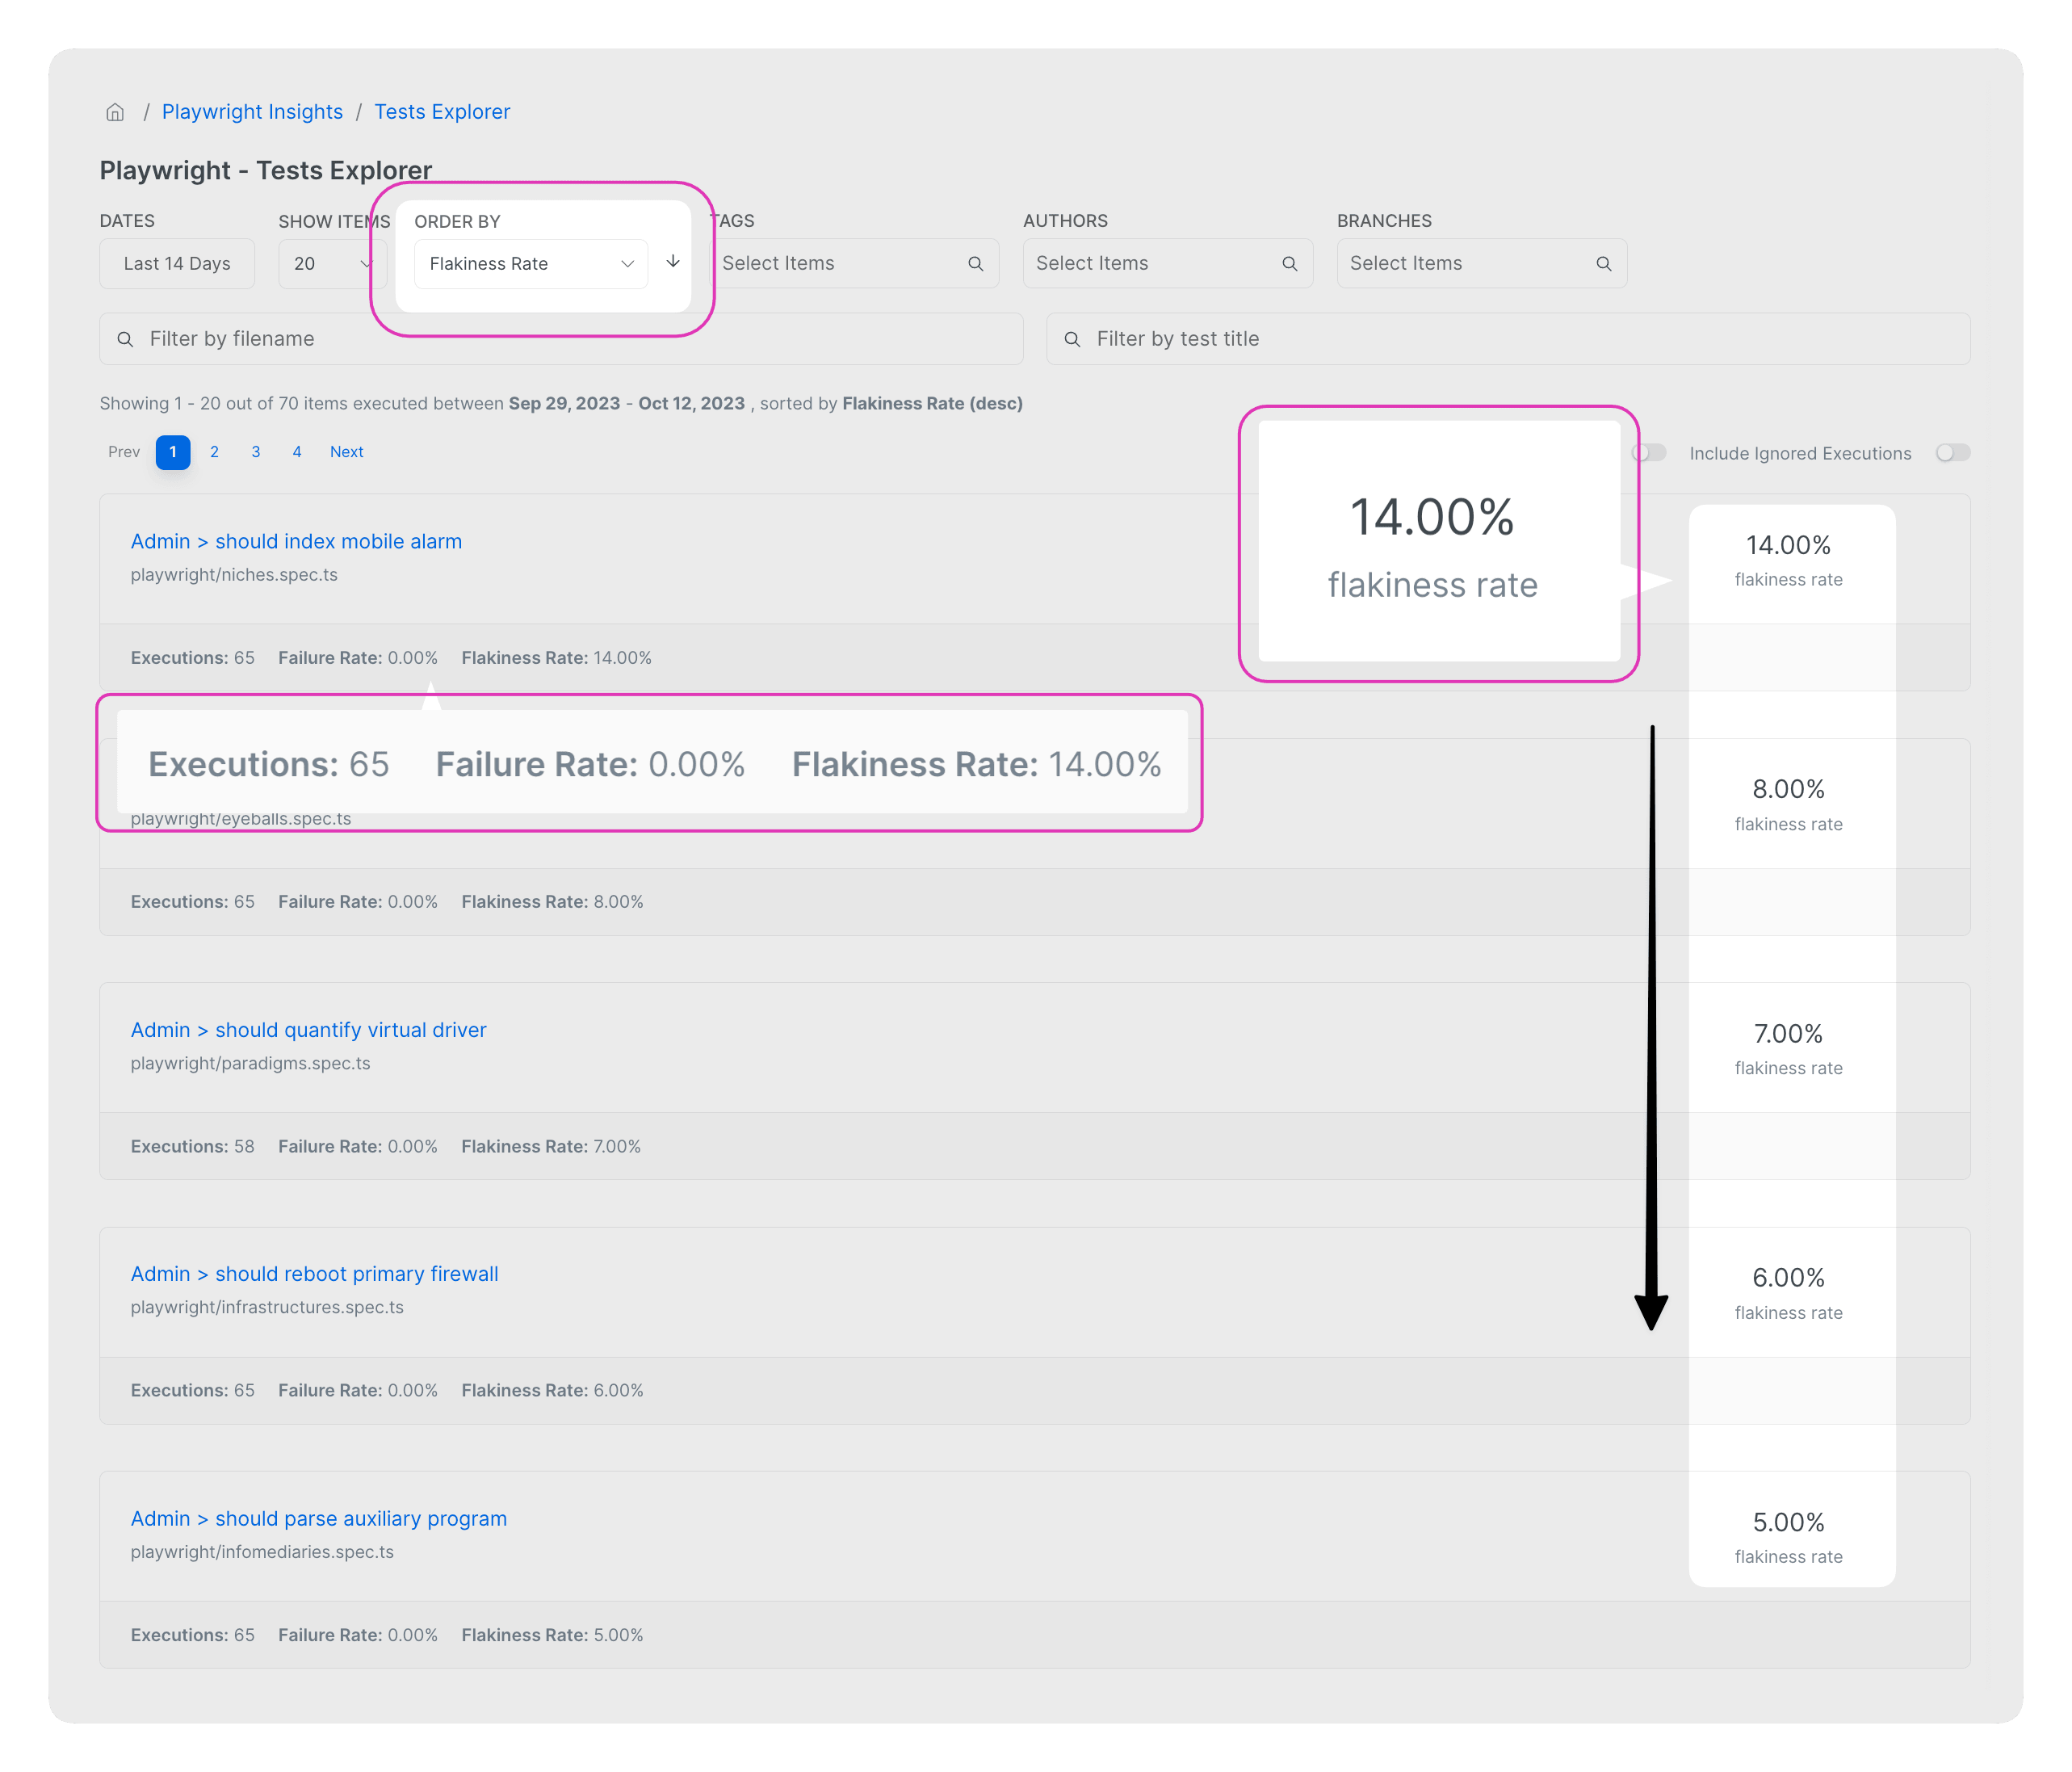Click 'Executions: 58' in virtual driver row
This screenshot has width=2072, height=1772.
coord(193,1146)
